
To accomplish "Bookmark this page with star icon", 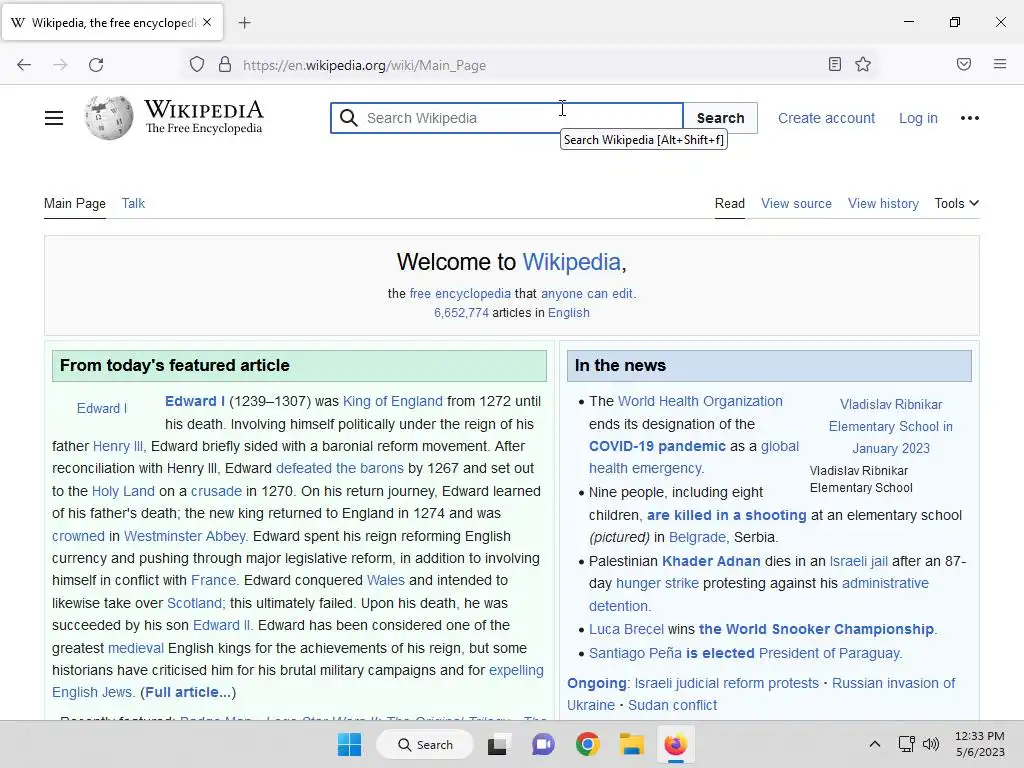I will 863,64.
